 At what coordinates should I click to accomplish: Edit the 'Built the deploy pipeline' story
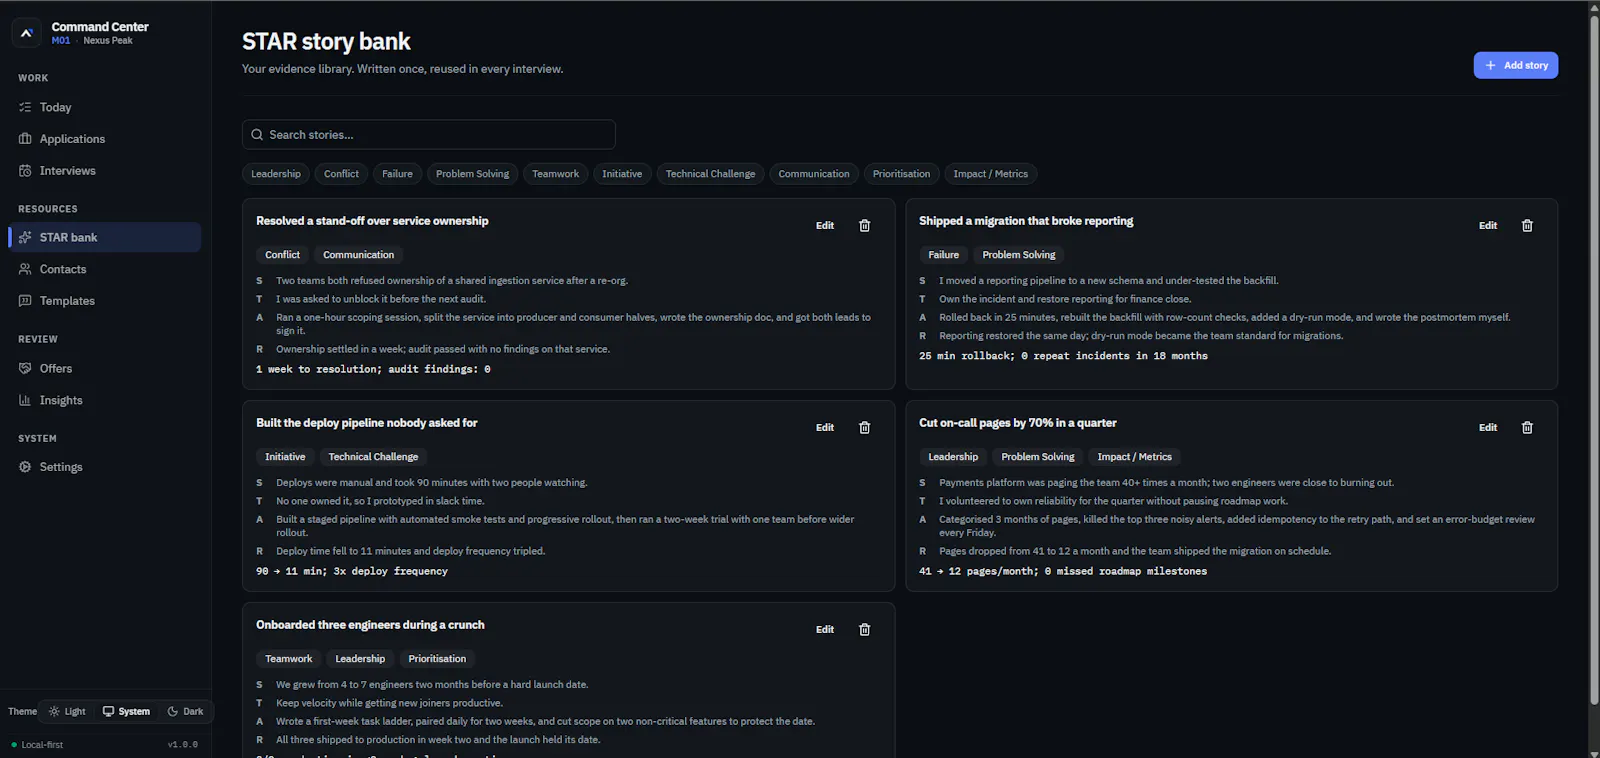pyautogui.click(x=825, y=428)
